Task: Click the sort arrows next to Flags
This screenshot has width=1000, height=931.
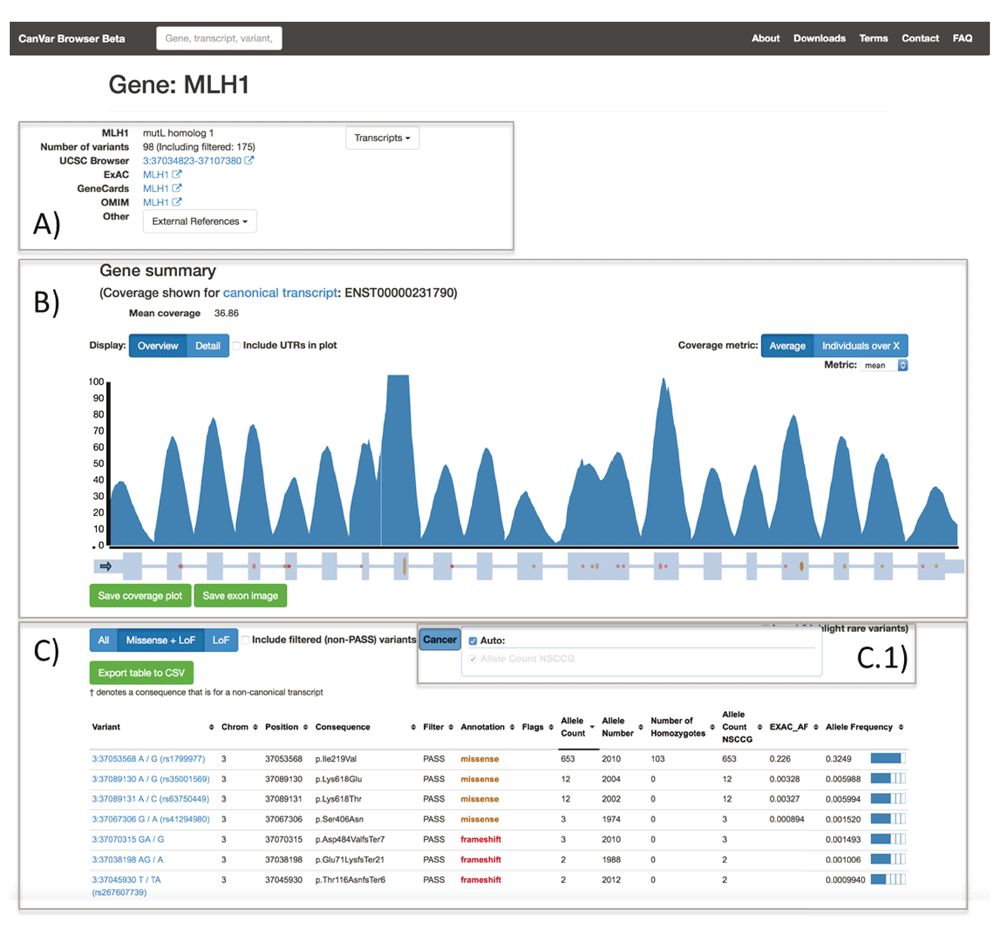Action: tap(551, 727)
